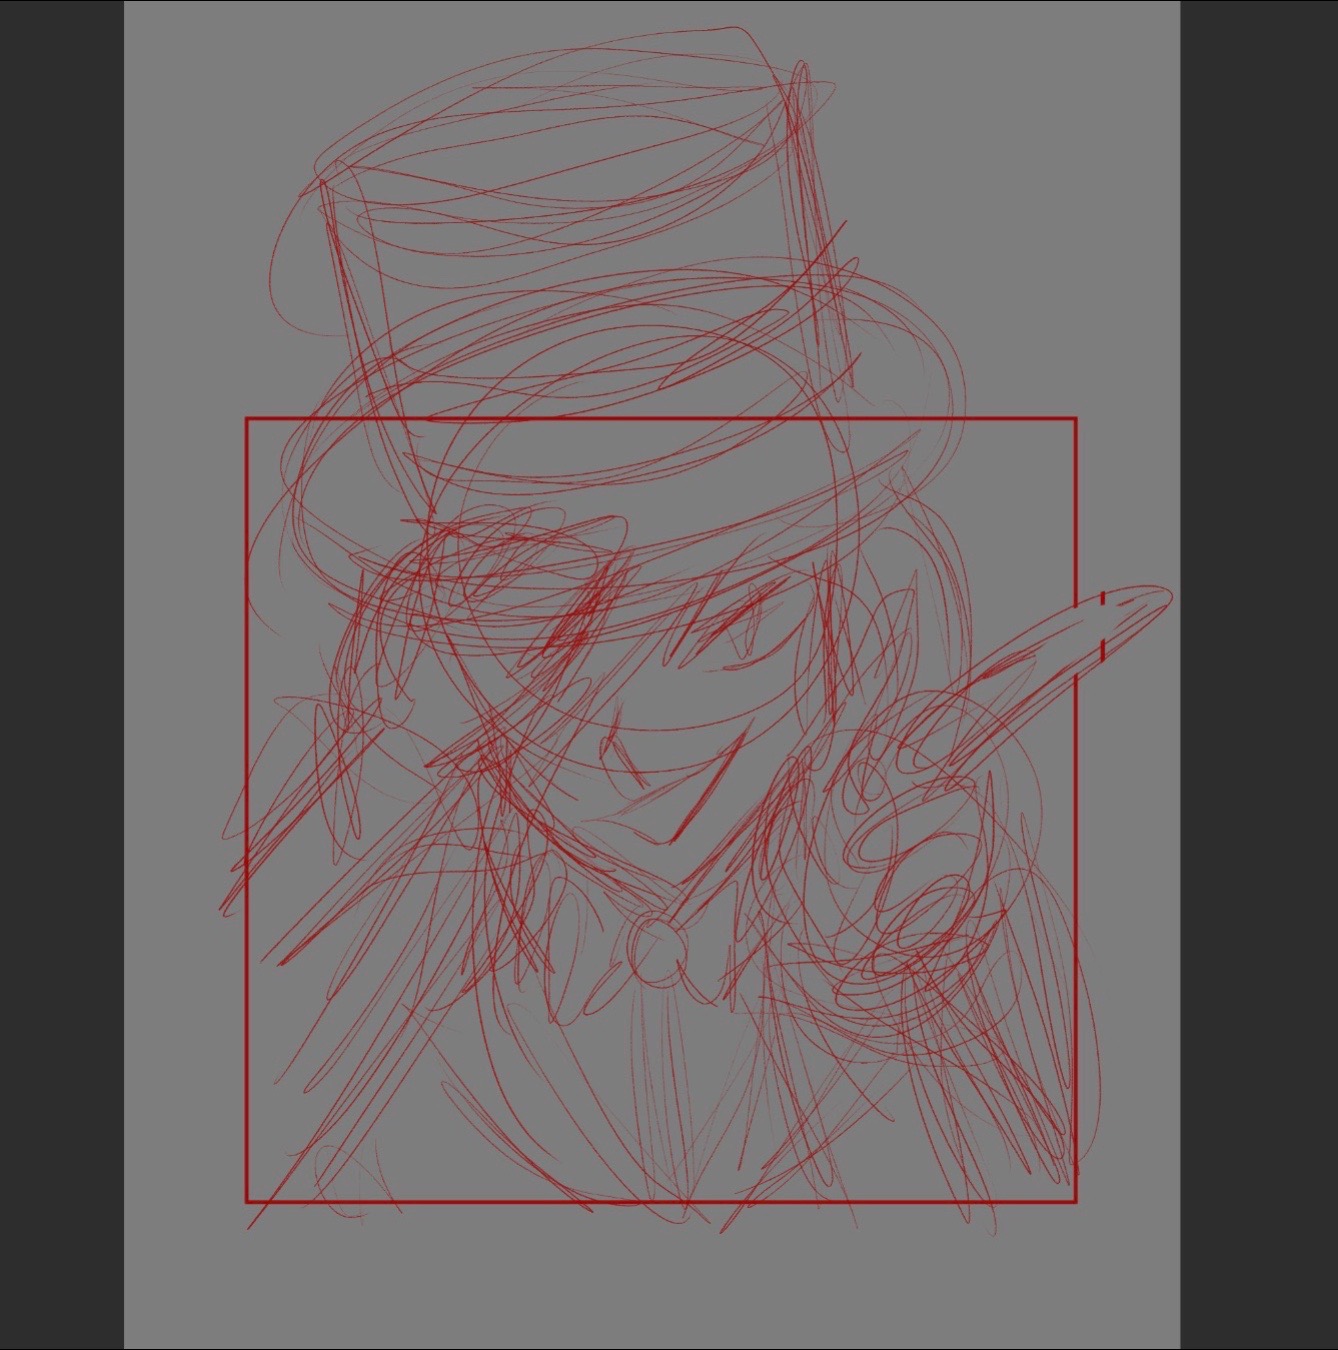This screenshot has height=1350, width=1338.
Task: Click the short red tick marks on the cane
Action: pos(1103,625)
